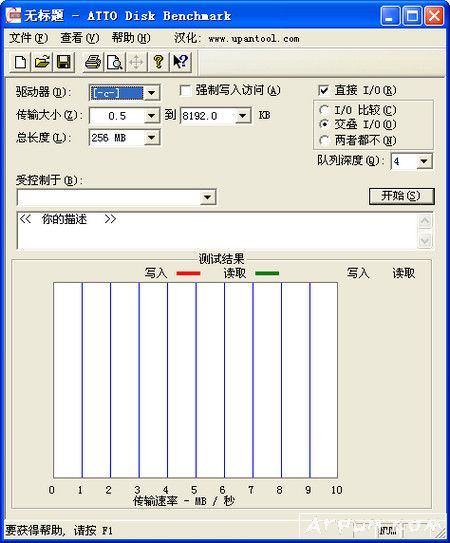Image resolution: width=450 pixels, height=543 pixels.
Task: Click the 传输大小(Z): label
Action: coord(49,115)
